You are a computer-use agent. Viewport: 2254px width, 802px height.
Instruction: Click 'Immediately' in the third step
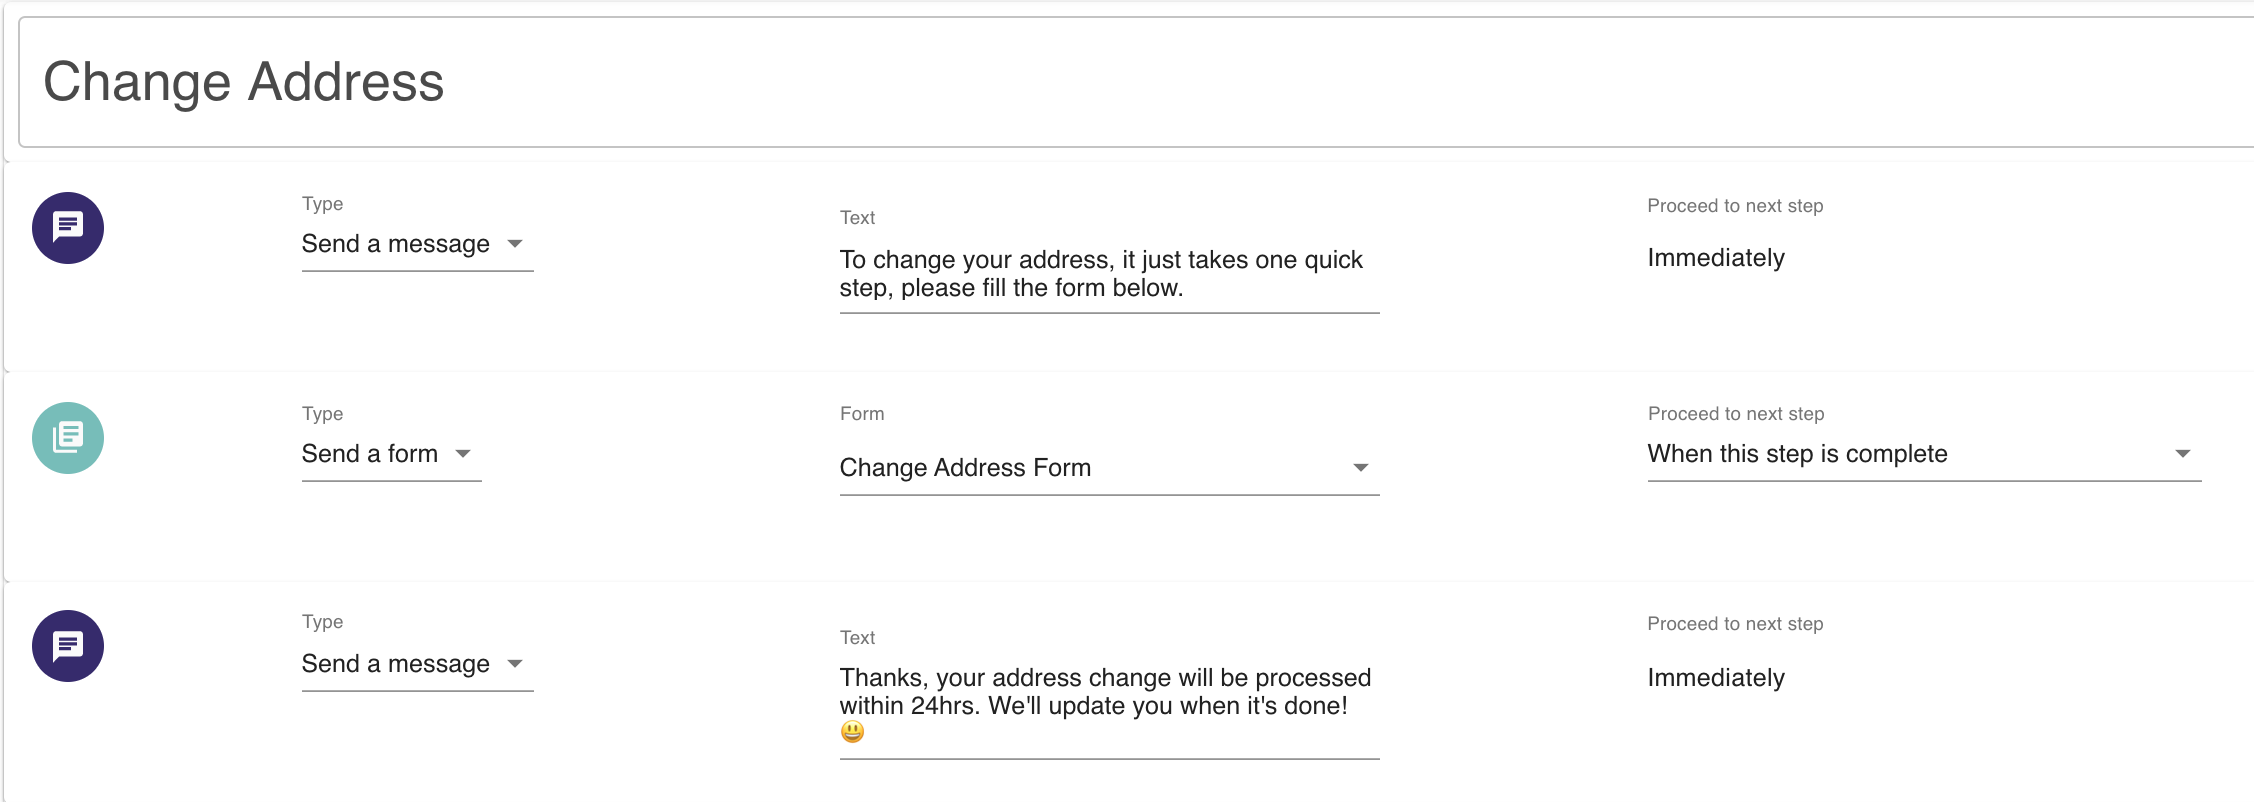point(1715,678)
